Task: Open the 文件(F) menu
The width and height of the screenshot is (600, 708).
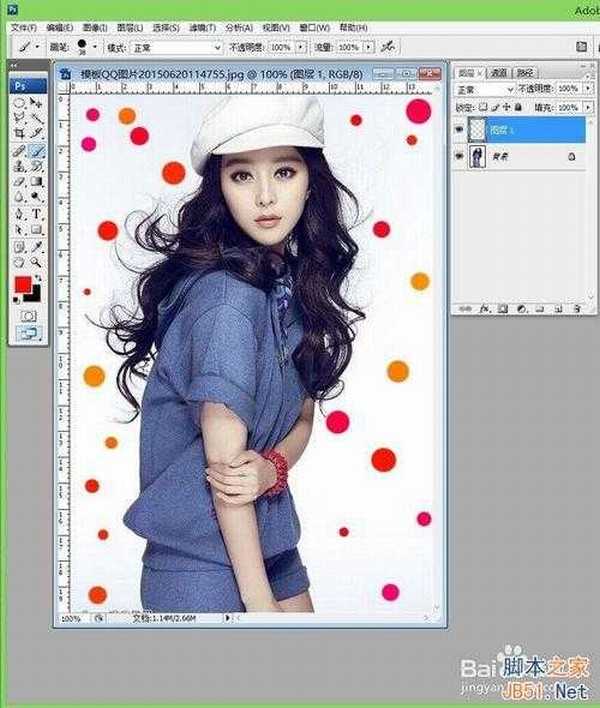Action: pos(23,26)
